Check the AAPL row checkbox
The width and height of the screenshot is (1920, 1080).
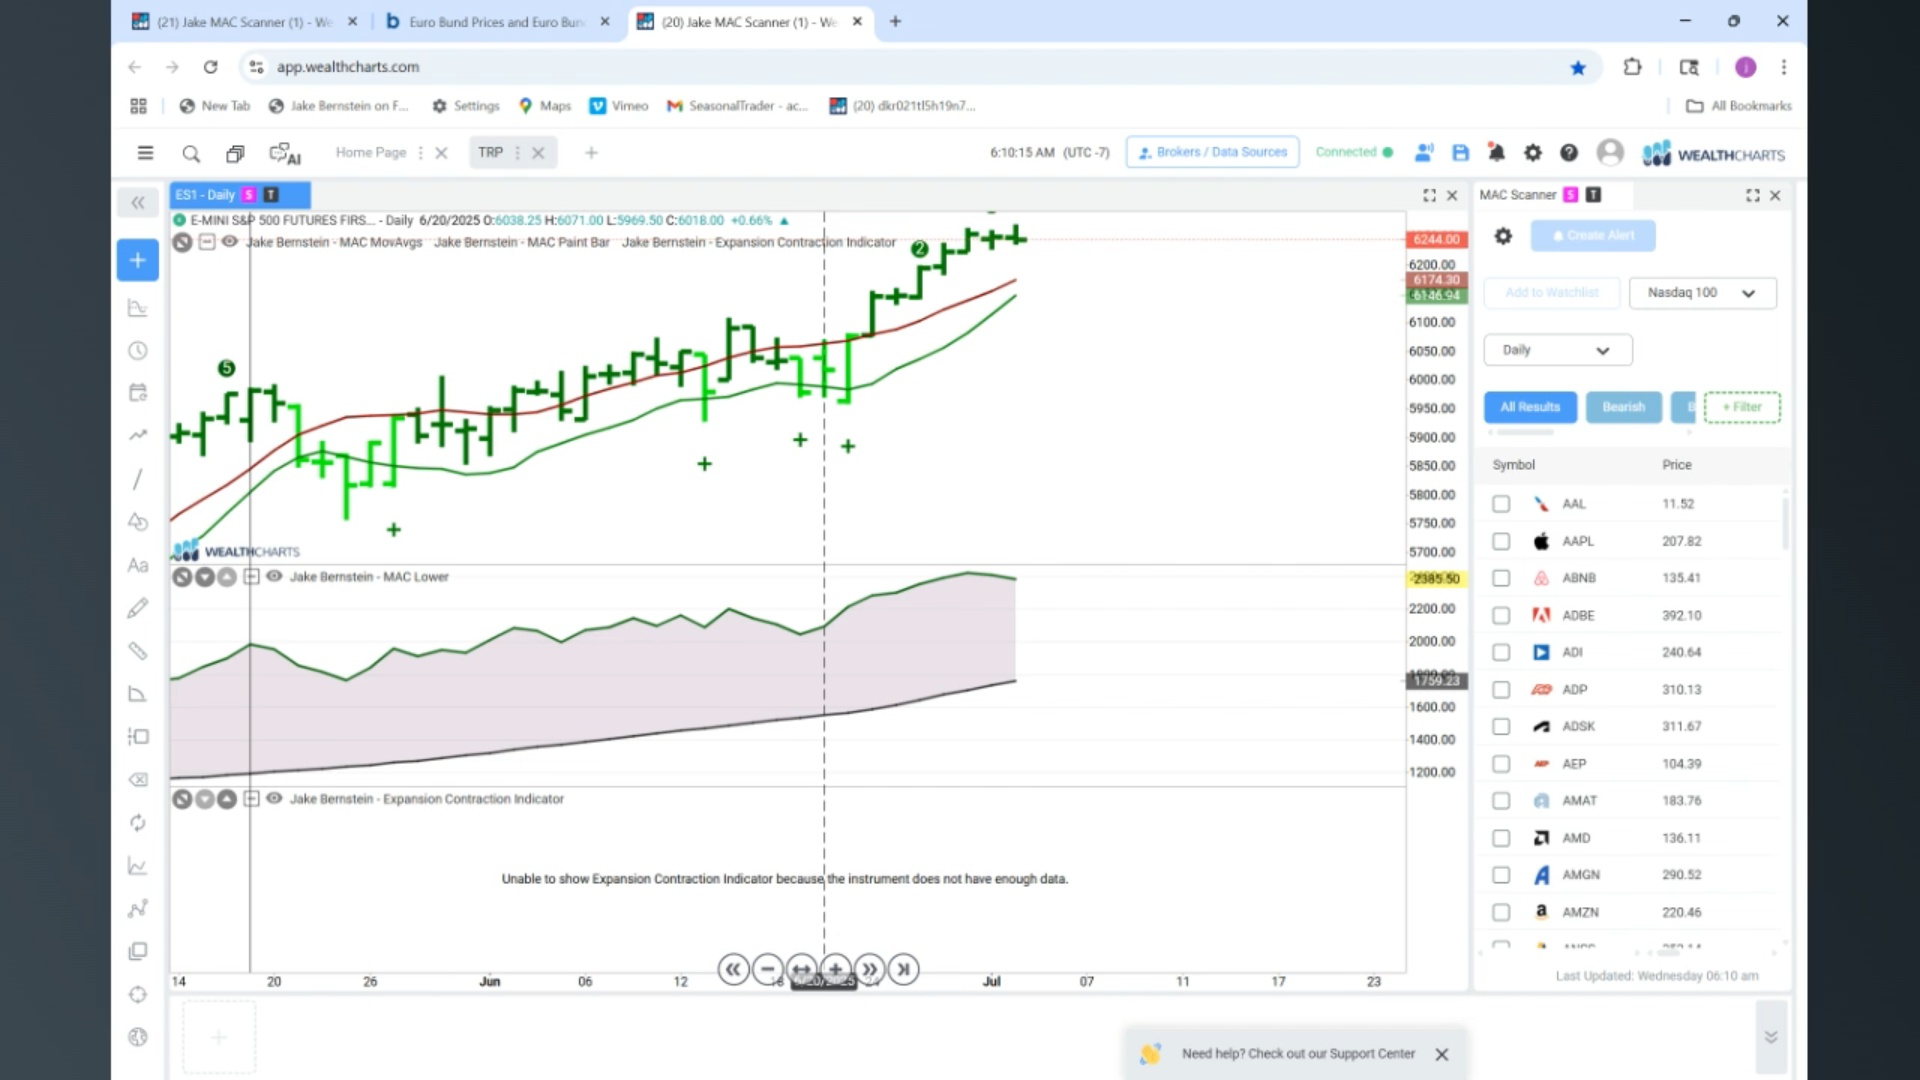click(1501, 541)
